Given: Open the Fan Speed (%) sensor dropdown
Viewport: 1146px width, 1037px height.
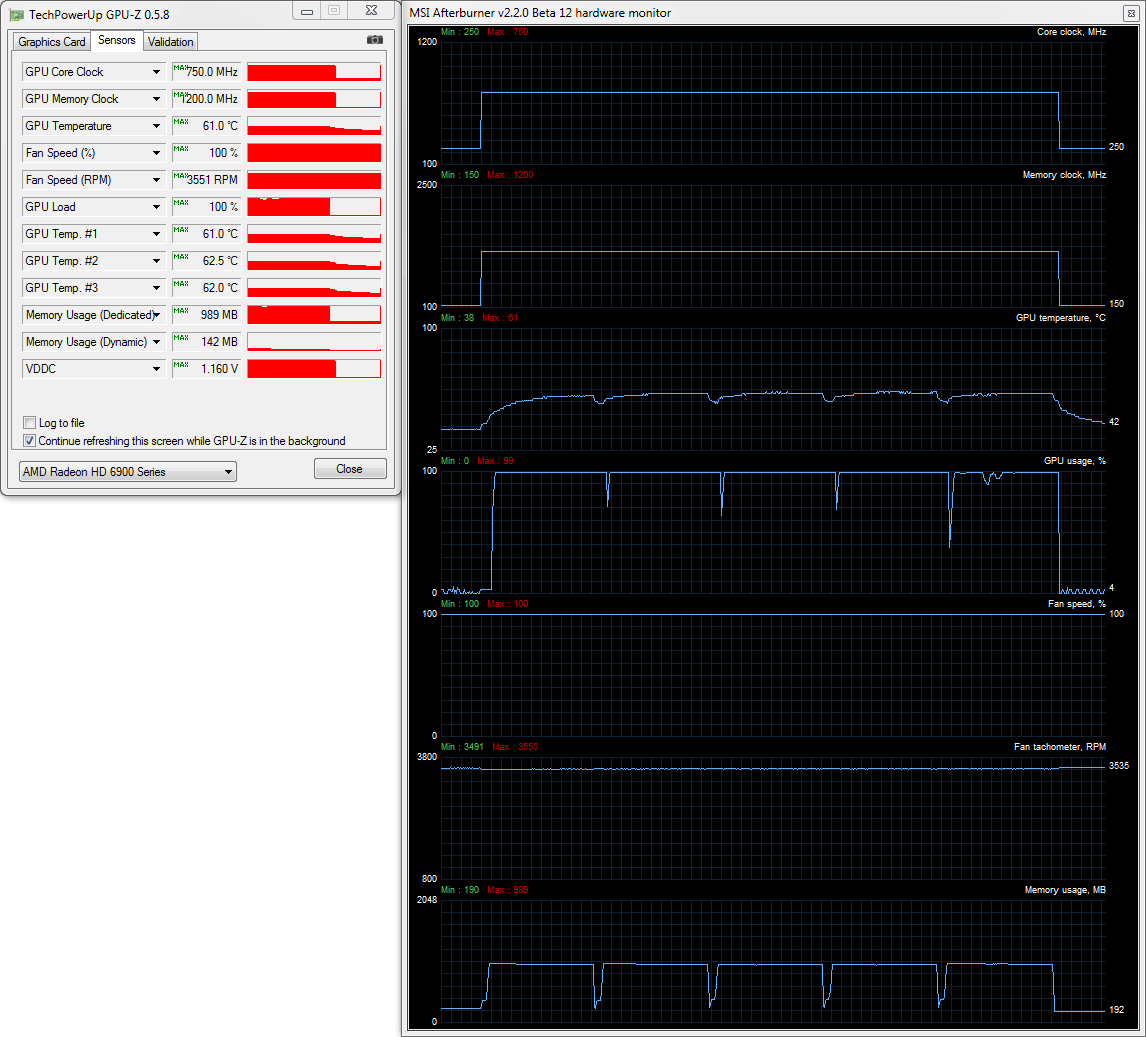Looking at the screenshot, I should pos(156,153).
